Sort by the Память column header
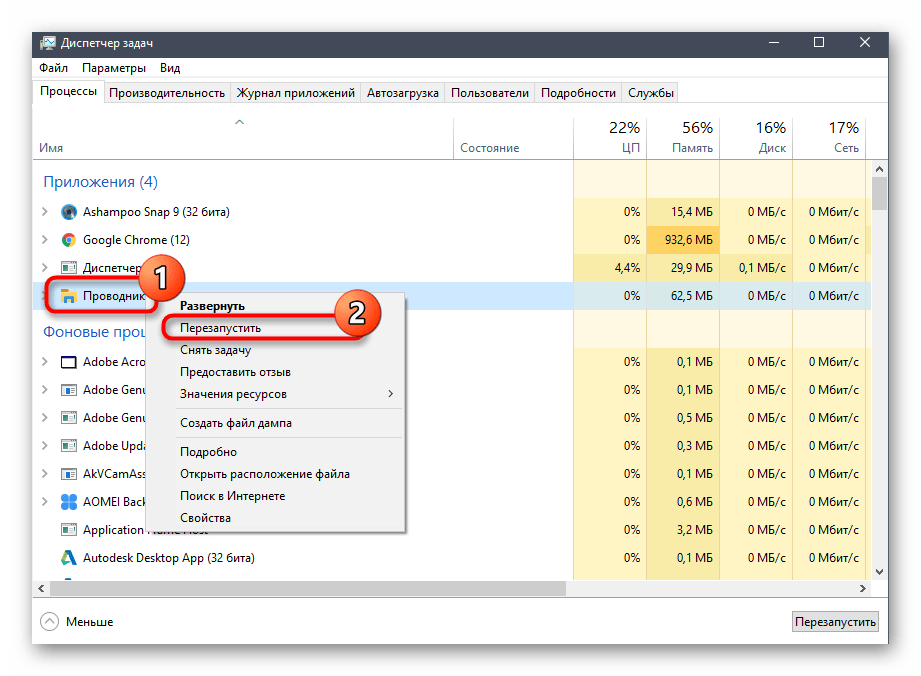921x676 pixels. pos(683,138)
